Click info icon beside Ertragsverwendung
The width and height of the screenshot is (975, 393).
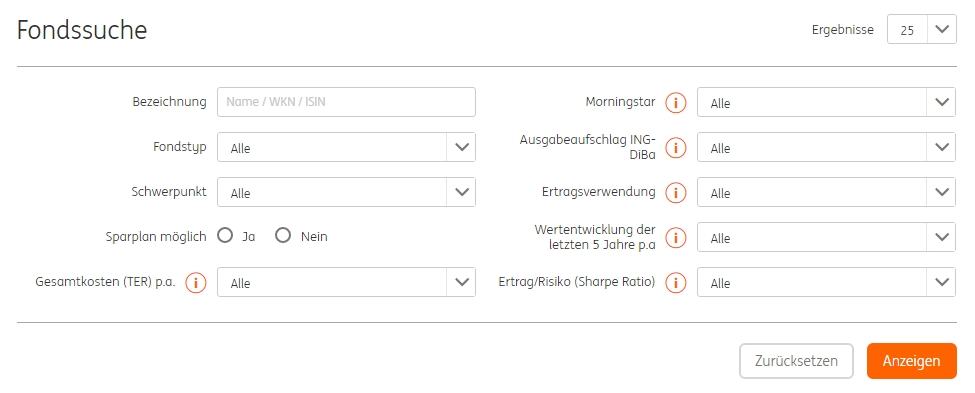tap(675, 193)
